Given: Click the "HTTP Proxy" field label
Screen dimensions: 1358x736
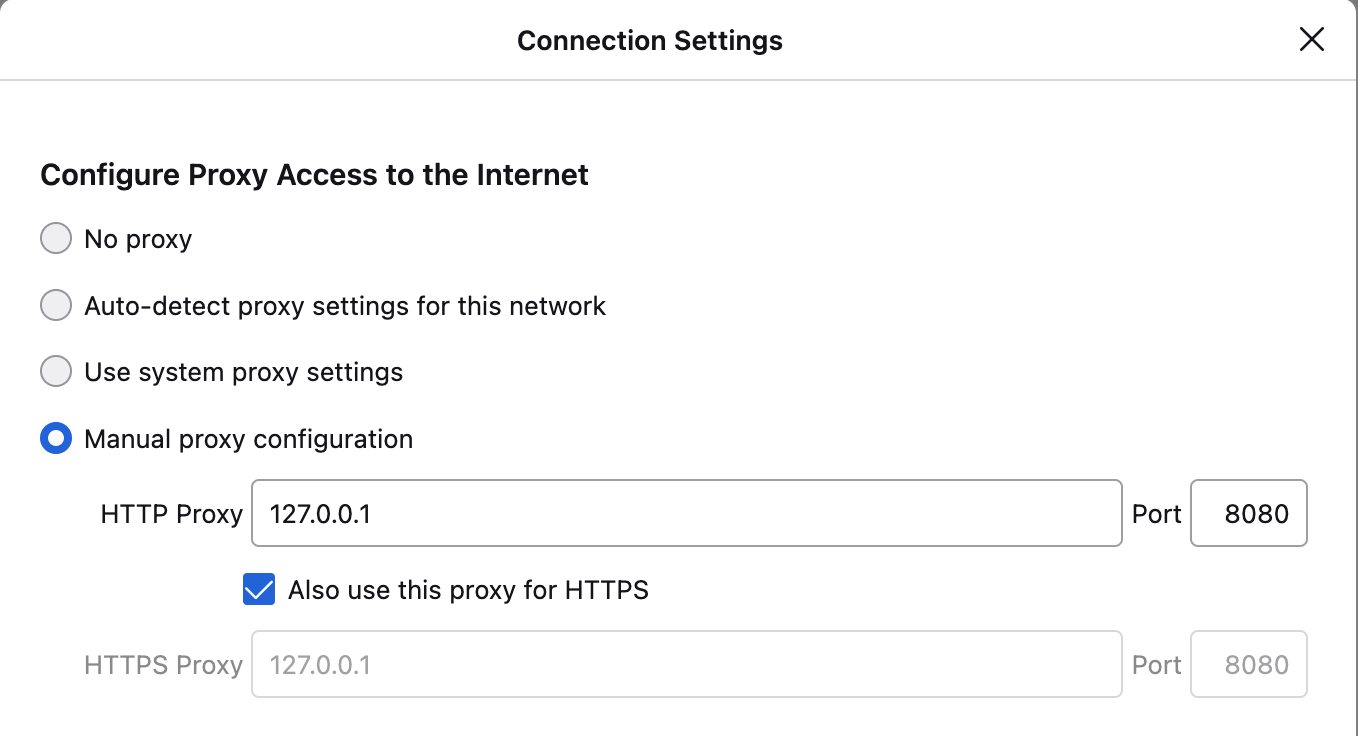Looking at the screenshot, I should (x=172, y=514).
